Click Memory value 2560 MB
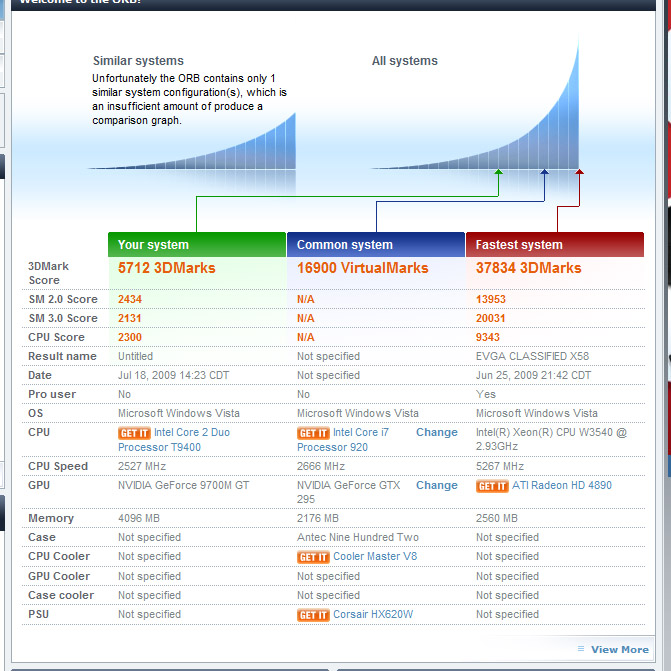The image size is (671, 671). point(496,518)
